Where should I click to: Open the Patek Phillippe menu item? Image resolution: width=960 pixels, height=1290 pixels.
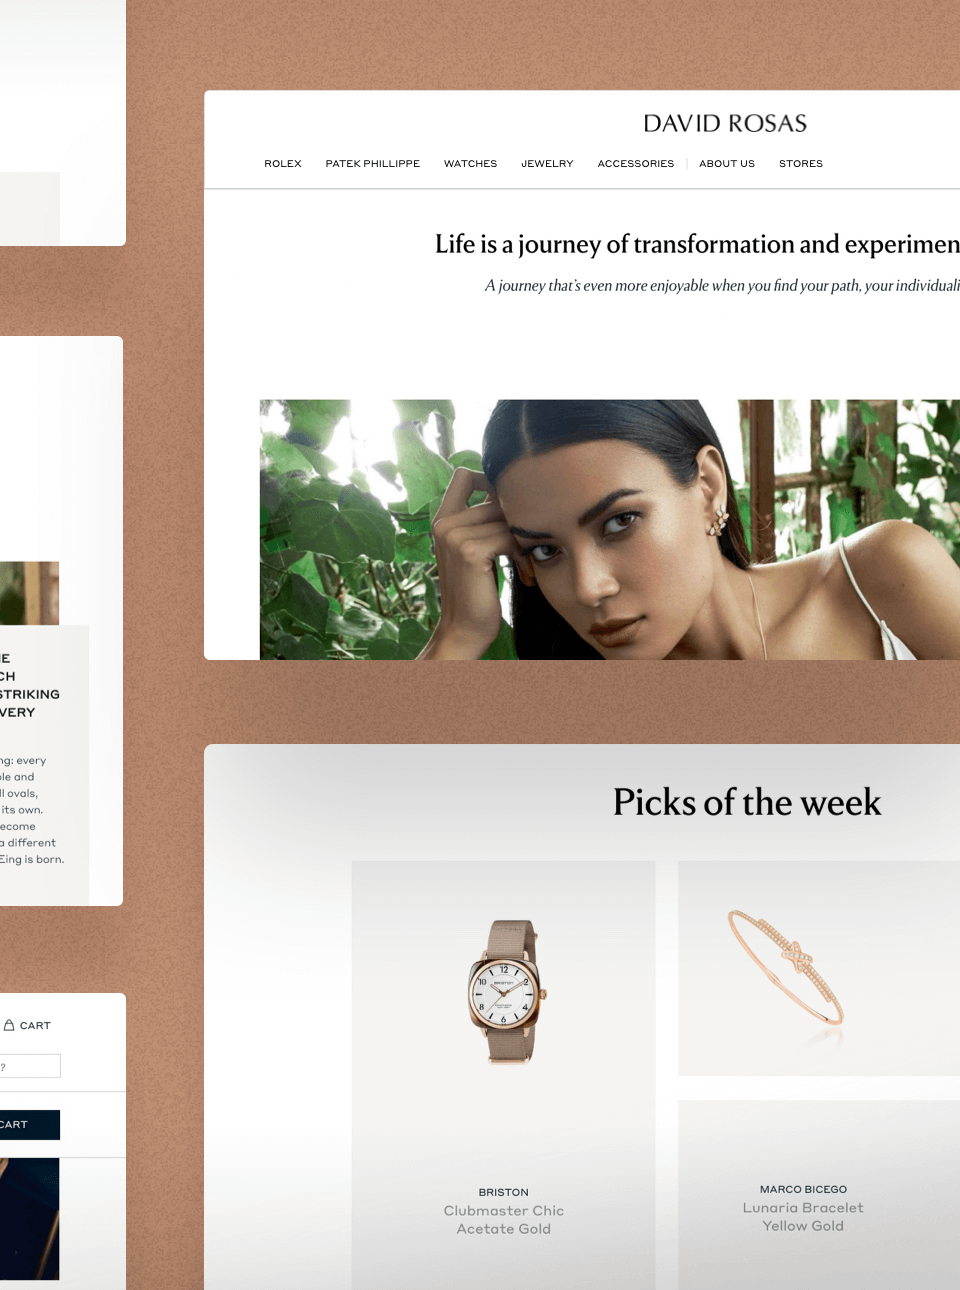(373, 163)
